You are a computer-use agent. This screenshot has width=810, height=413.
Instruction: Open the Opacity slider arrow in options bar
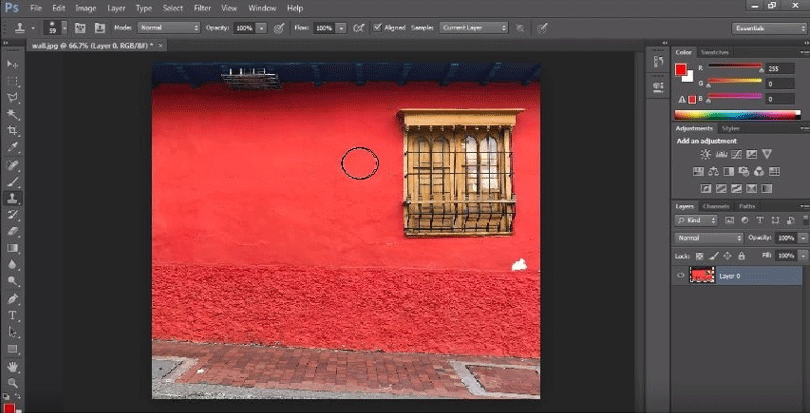click(x=262, y=28)
